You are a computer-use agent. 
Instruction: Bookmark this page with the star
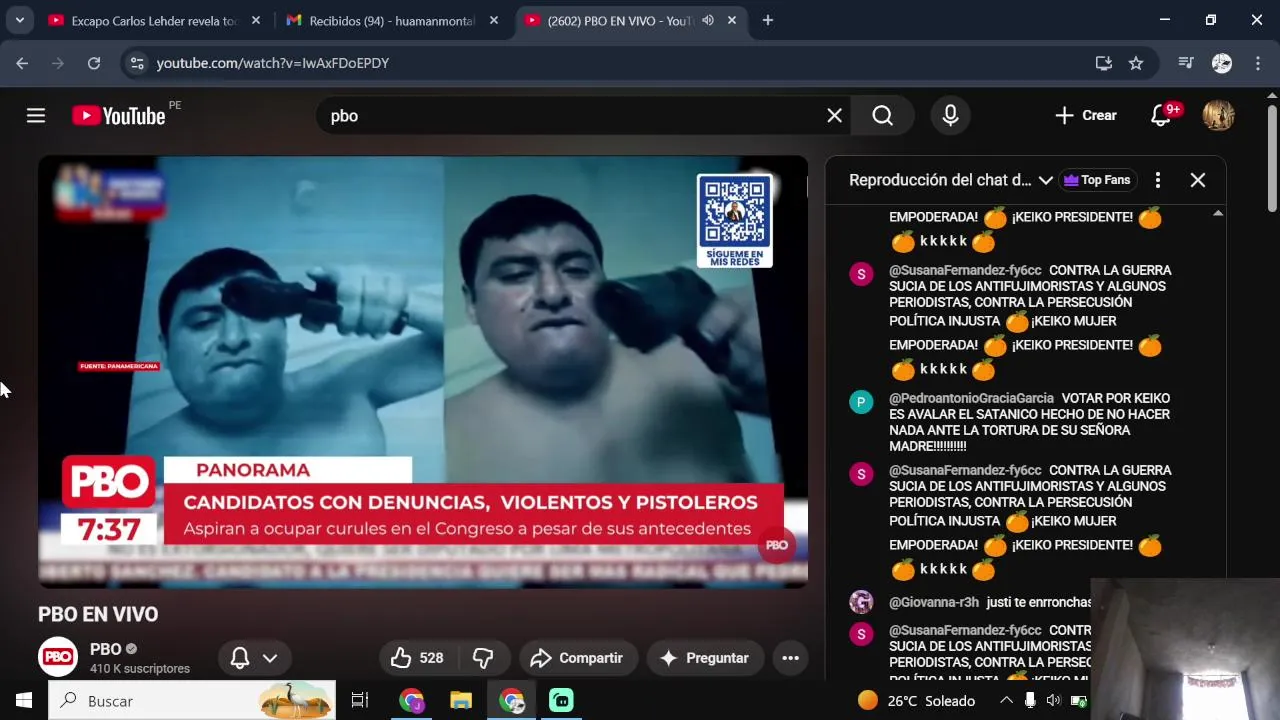(1136, 63)
